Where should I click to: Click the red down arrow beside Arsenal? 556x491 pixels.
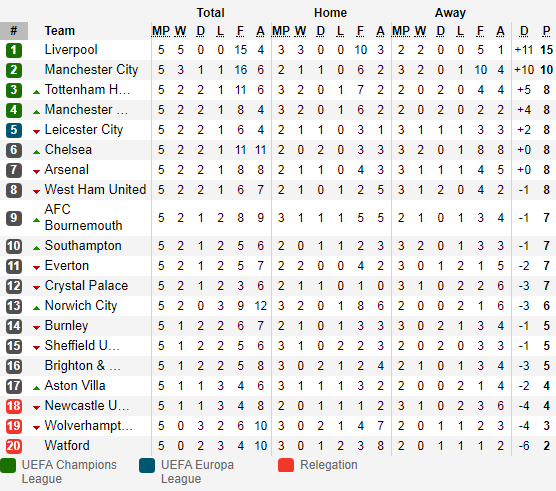click(x=36, y=172)
